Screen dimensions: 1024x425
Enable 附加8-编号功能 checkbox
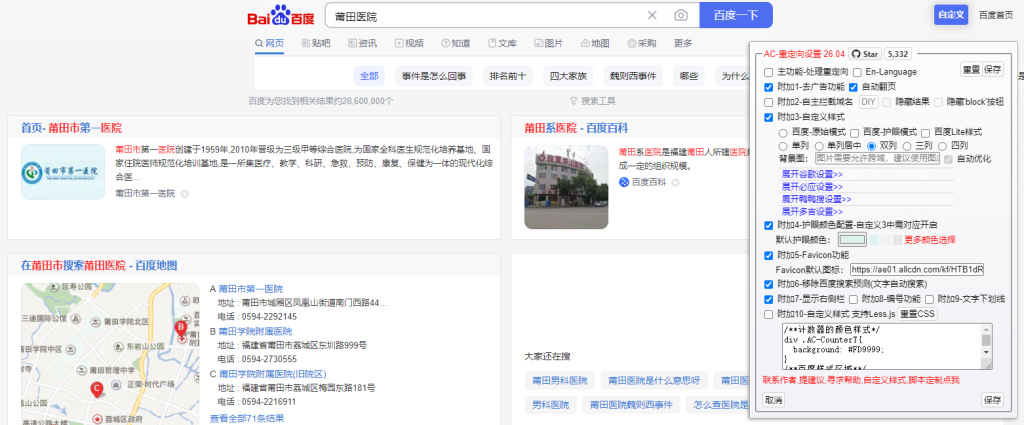coord(853,299)
